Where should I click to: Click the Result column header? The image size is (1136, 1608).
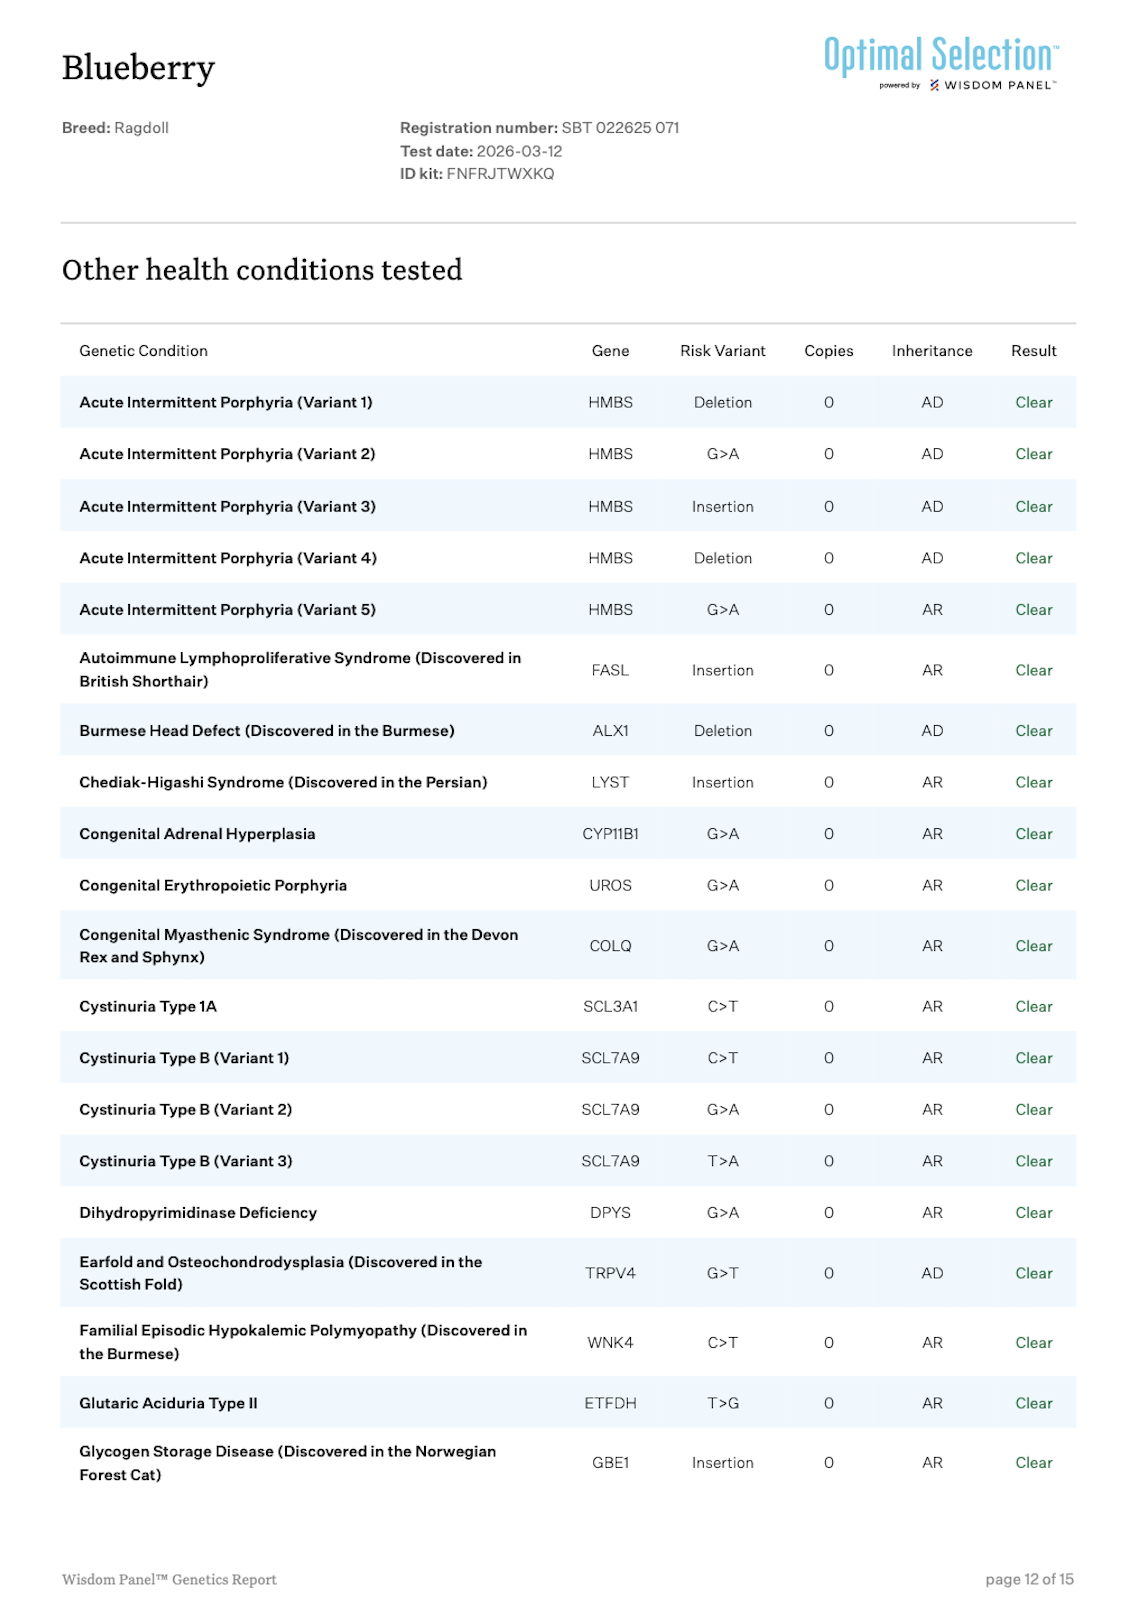[1034, 351]
